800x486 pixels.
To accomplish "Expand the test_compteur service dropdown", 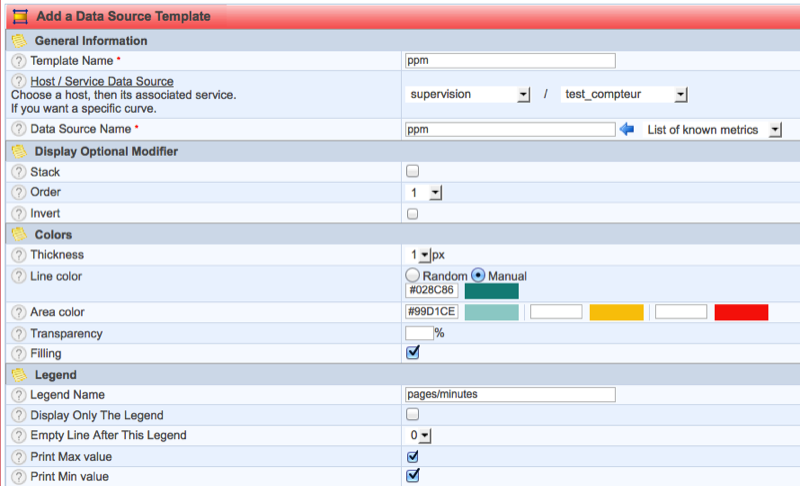I will [624, 95].
